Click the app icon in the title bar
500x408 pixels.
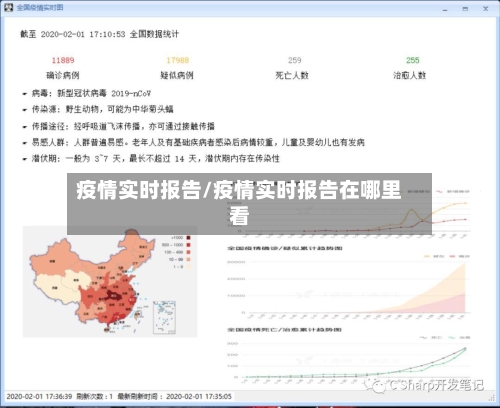pyautogui.click(x=8, y=7)
